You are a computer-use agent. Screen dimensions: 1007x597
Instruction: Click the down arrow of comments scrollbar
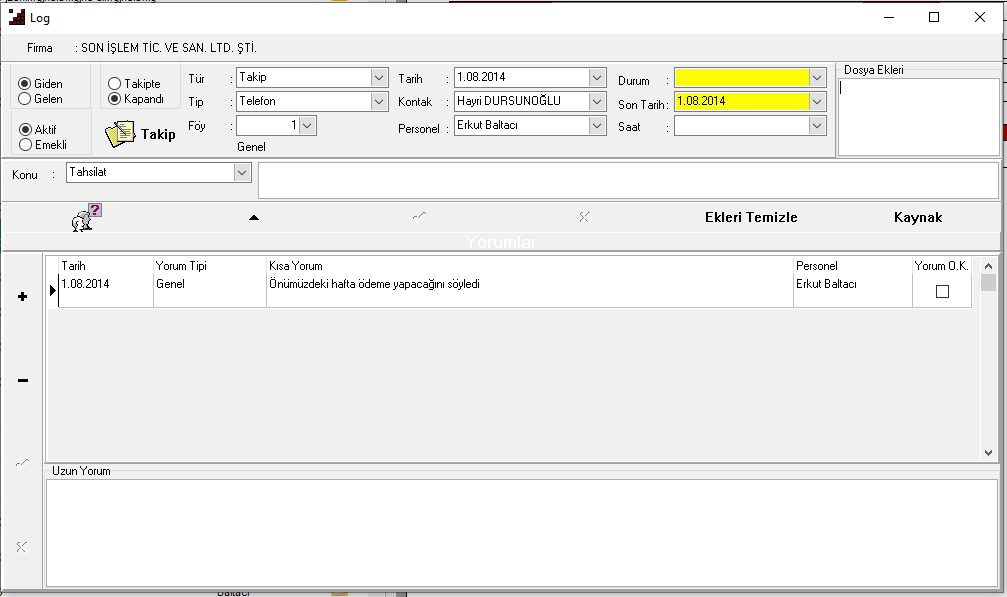pyautogui.click(x=989, y=452)
